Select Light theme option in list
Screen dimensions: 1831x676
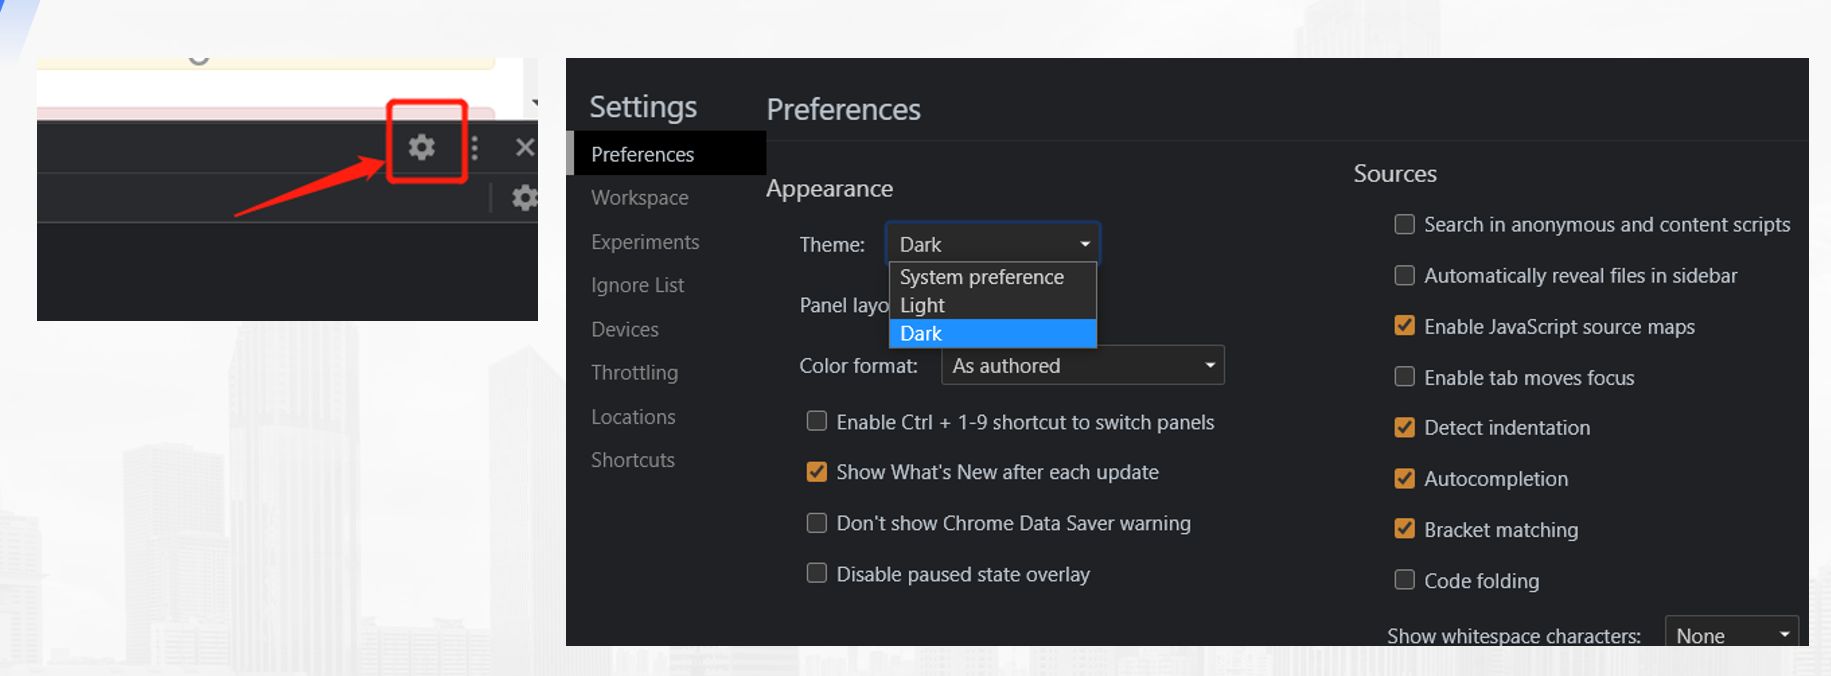922,305
